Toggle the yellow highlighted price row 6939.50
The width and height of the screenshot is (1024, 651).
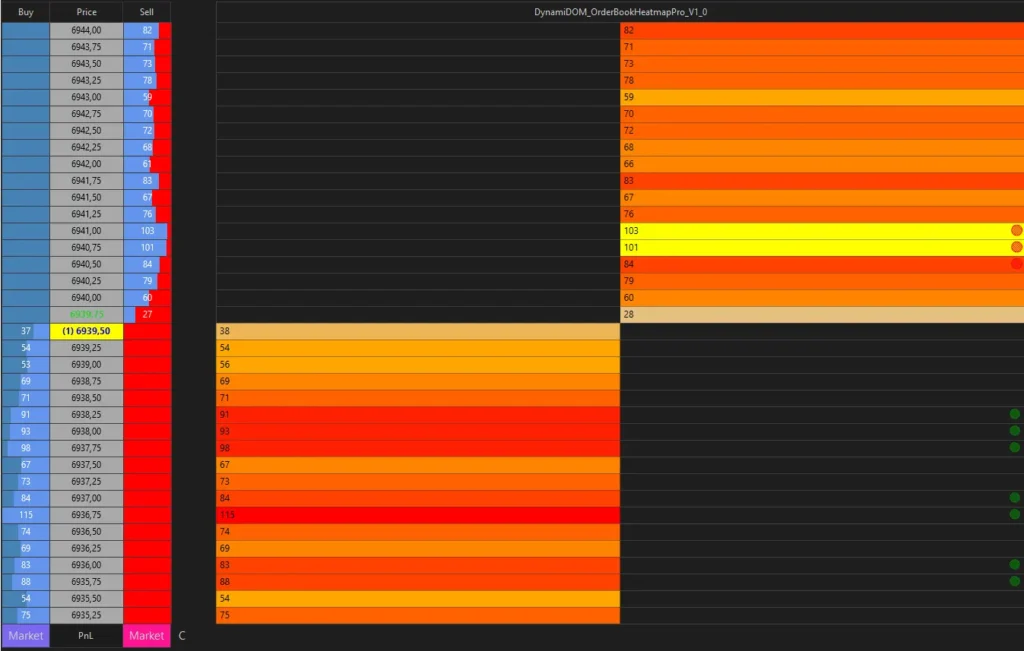coord(86,330)
